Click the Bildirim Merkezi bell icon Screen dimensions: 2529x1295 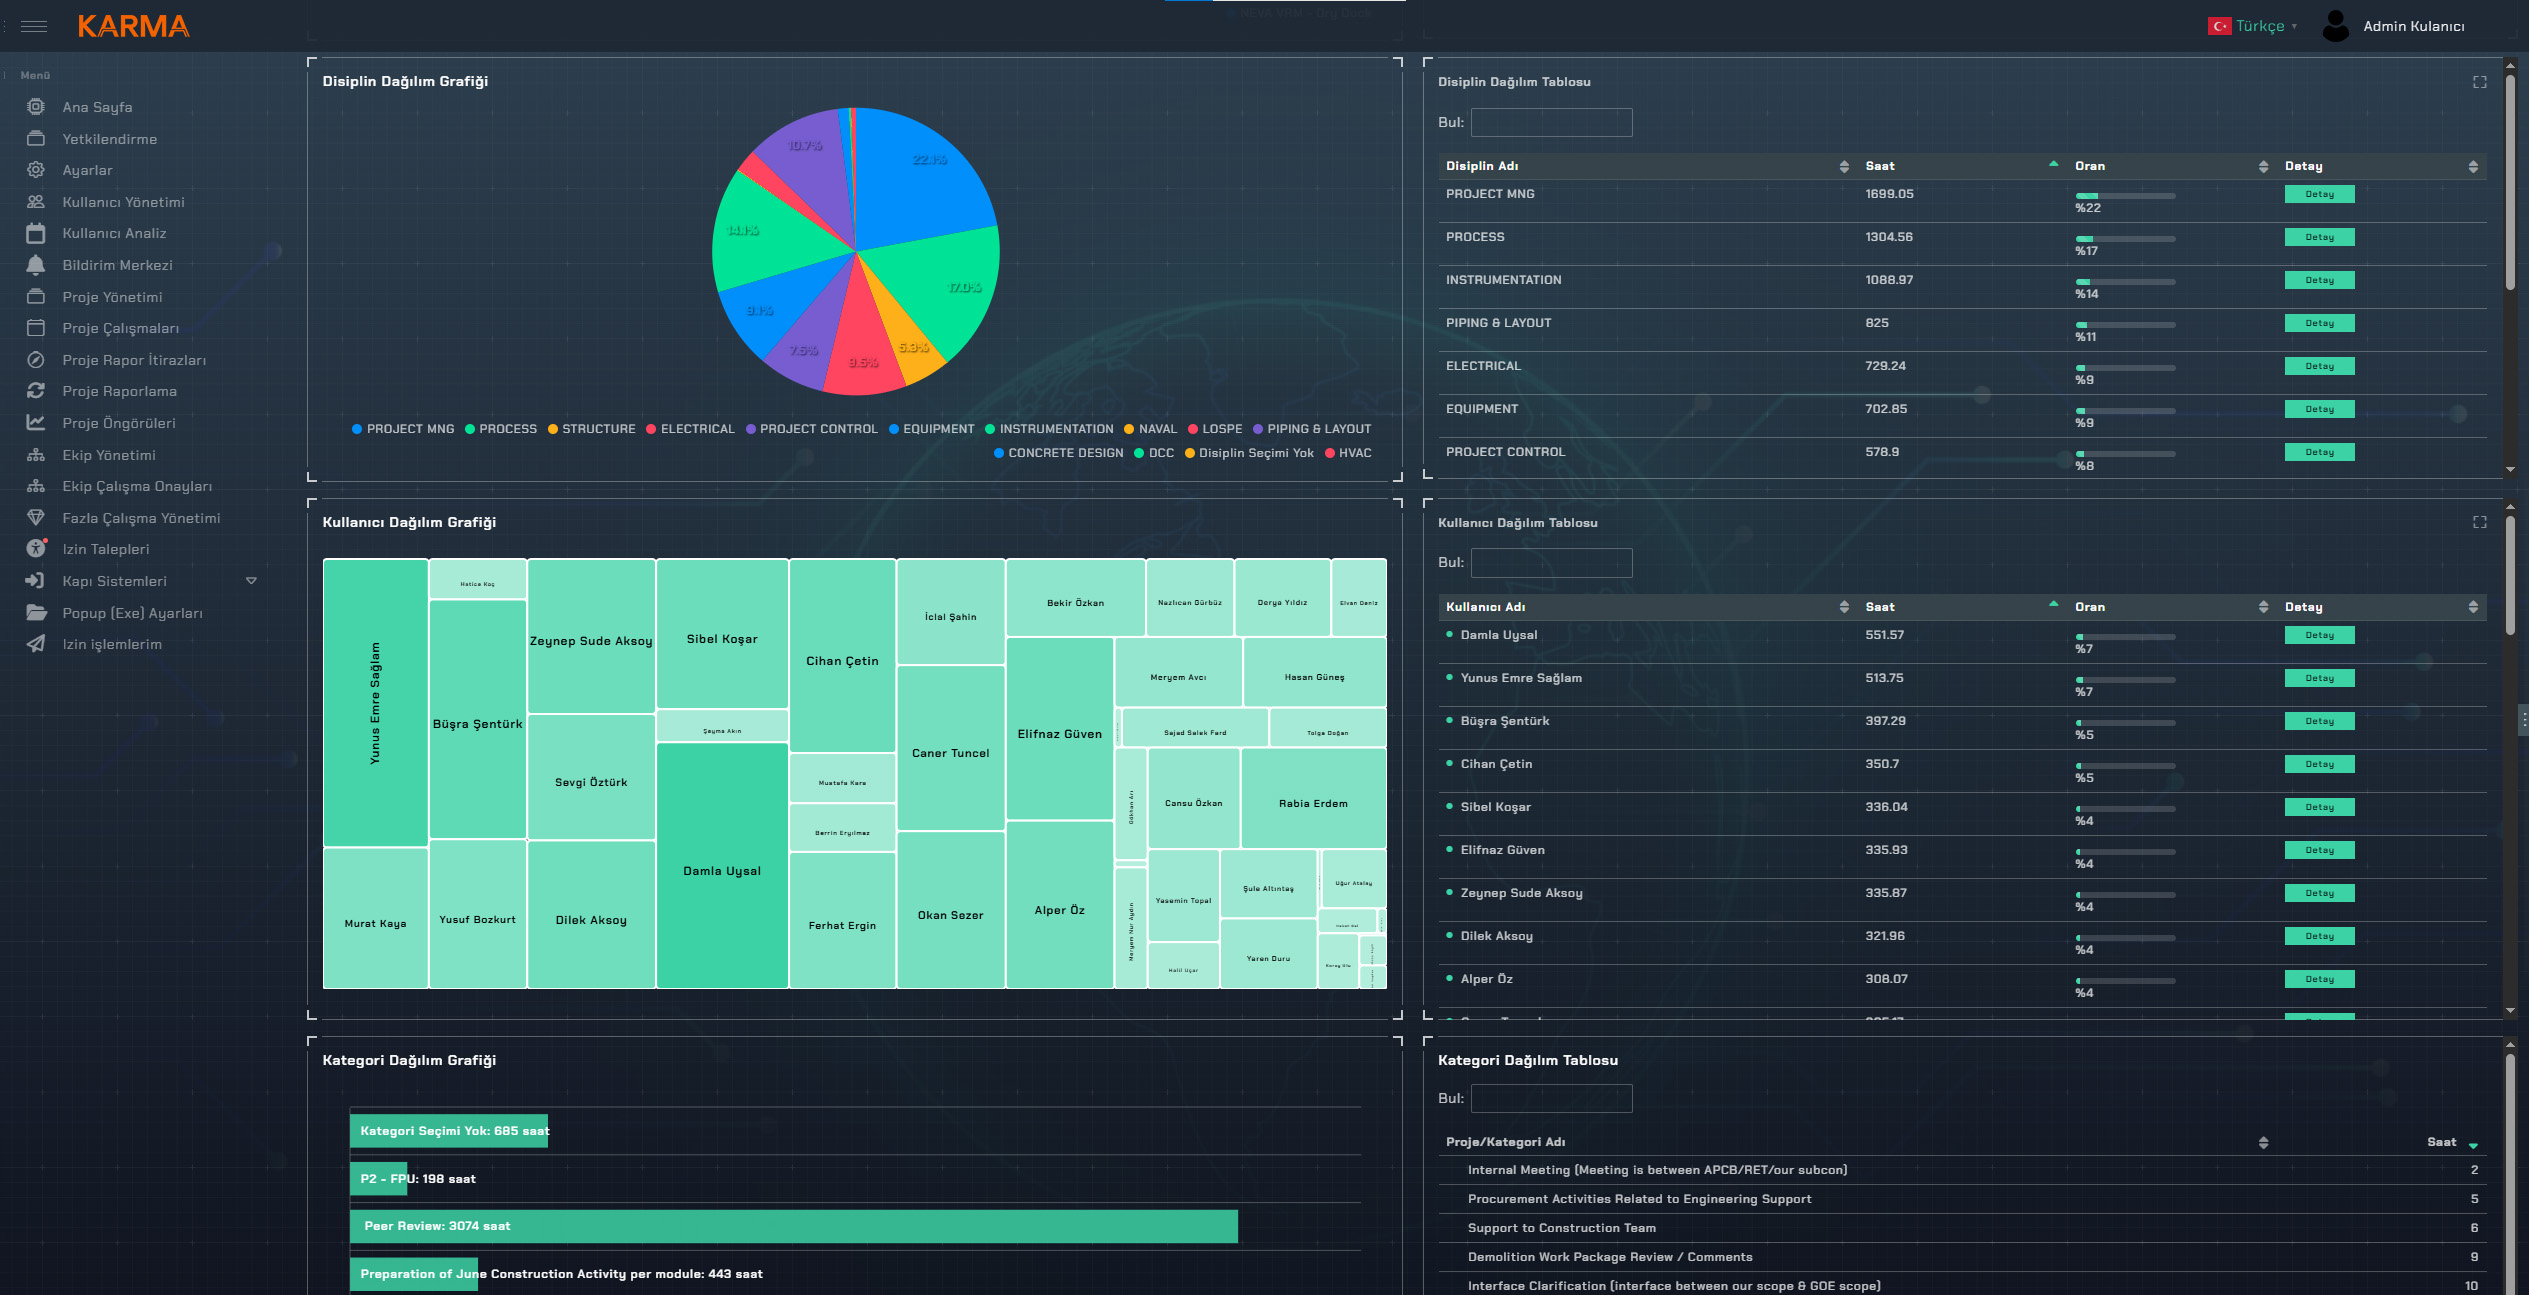tap(36, 265)
